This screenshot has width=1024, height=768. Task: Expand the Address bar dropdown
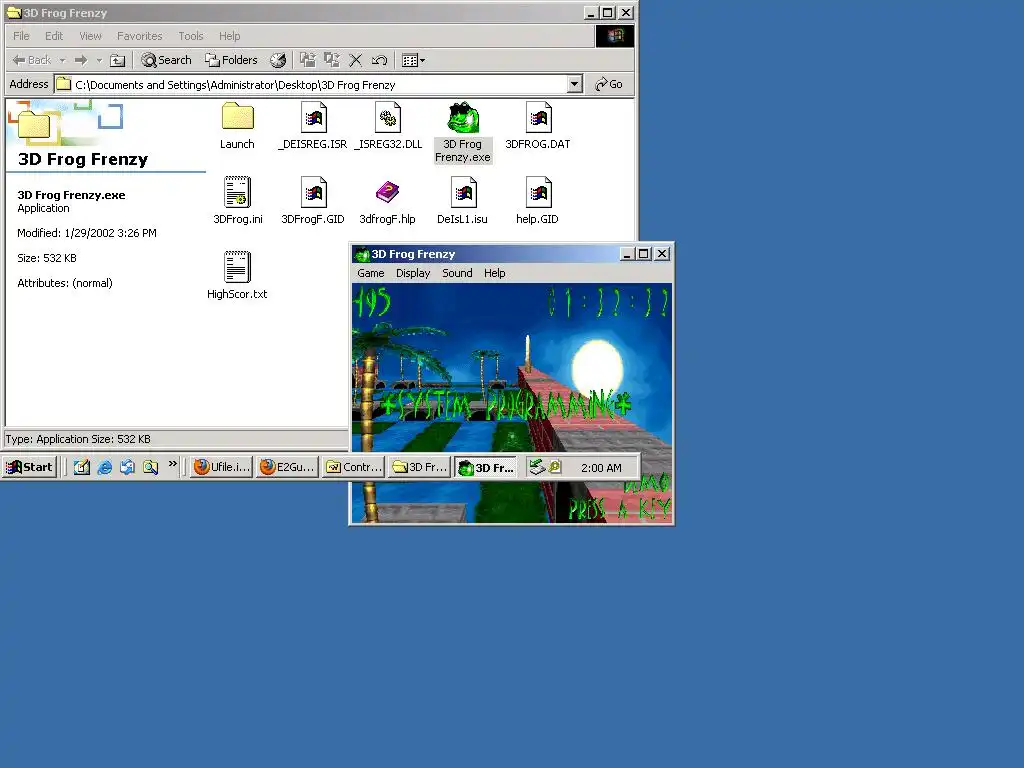575,84
